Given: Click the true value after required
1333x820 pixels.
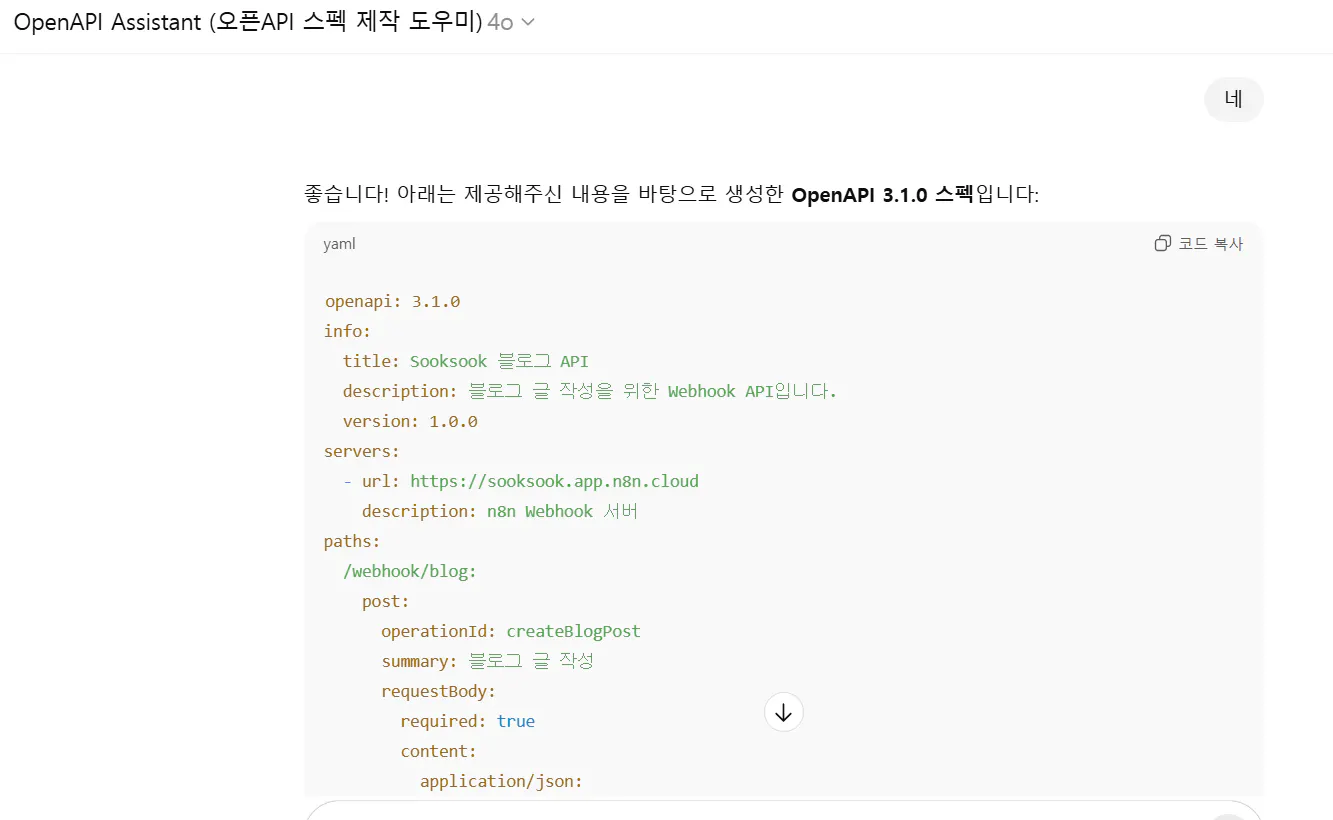Looking at the screenshot, I should [x=515, y=721].
